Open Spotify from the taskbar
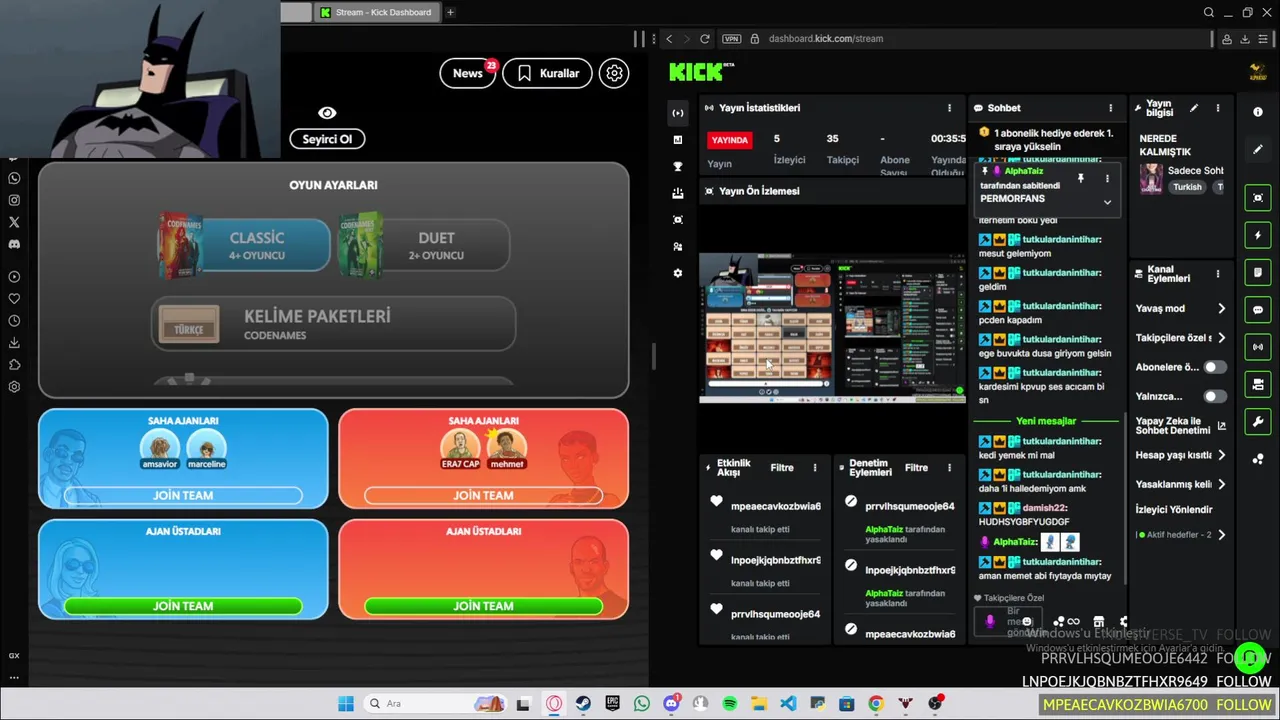Image resolution: width=1280 pixels, height=720 pixels. 730,704
